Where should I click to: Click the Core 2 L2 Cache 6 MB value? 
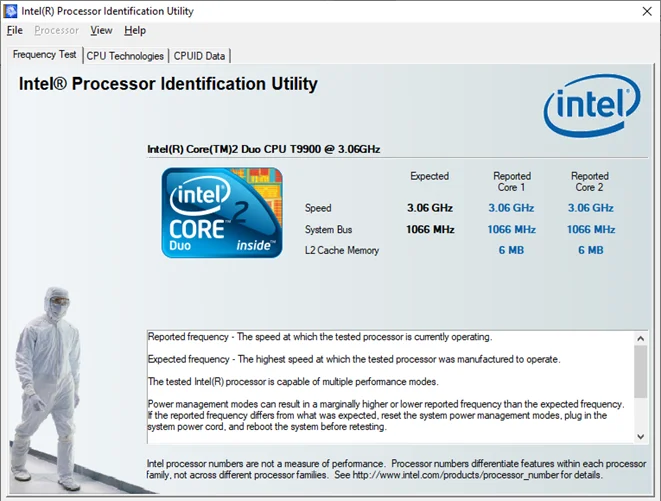(x=591, y=250)
